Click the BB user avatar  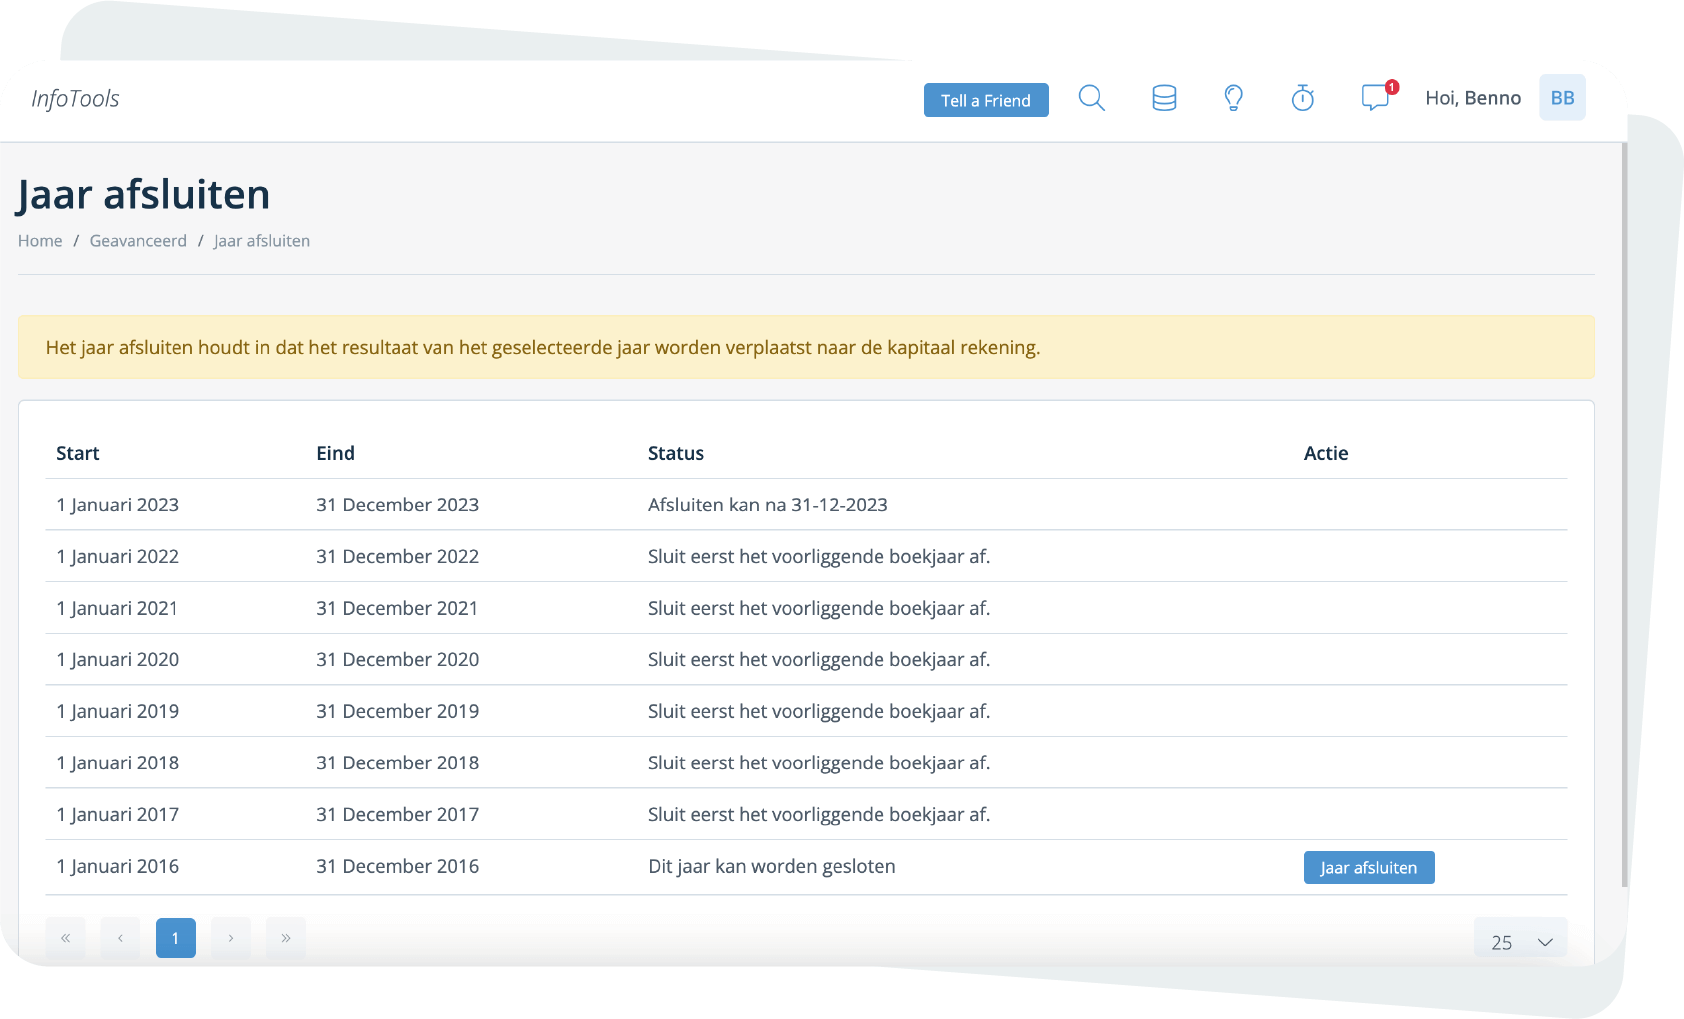1562,98
